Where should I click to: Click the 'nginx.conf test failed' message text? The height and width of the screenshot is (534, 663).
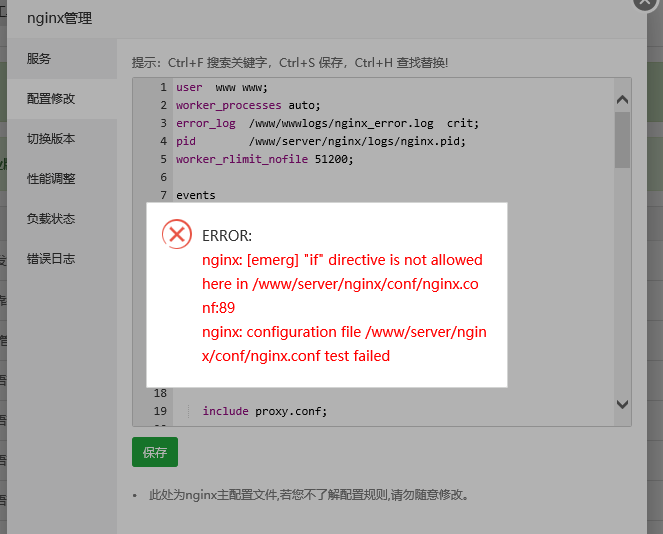point(344,344)
